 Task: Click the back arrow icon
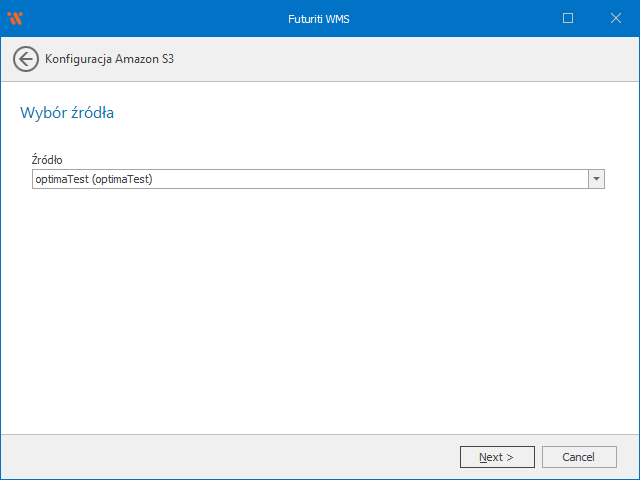(26, 59)
